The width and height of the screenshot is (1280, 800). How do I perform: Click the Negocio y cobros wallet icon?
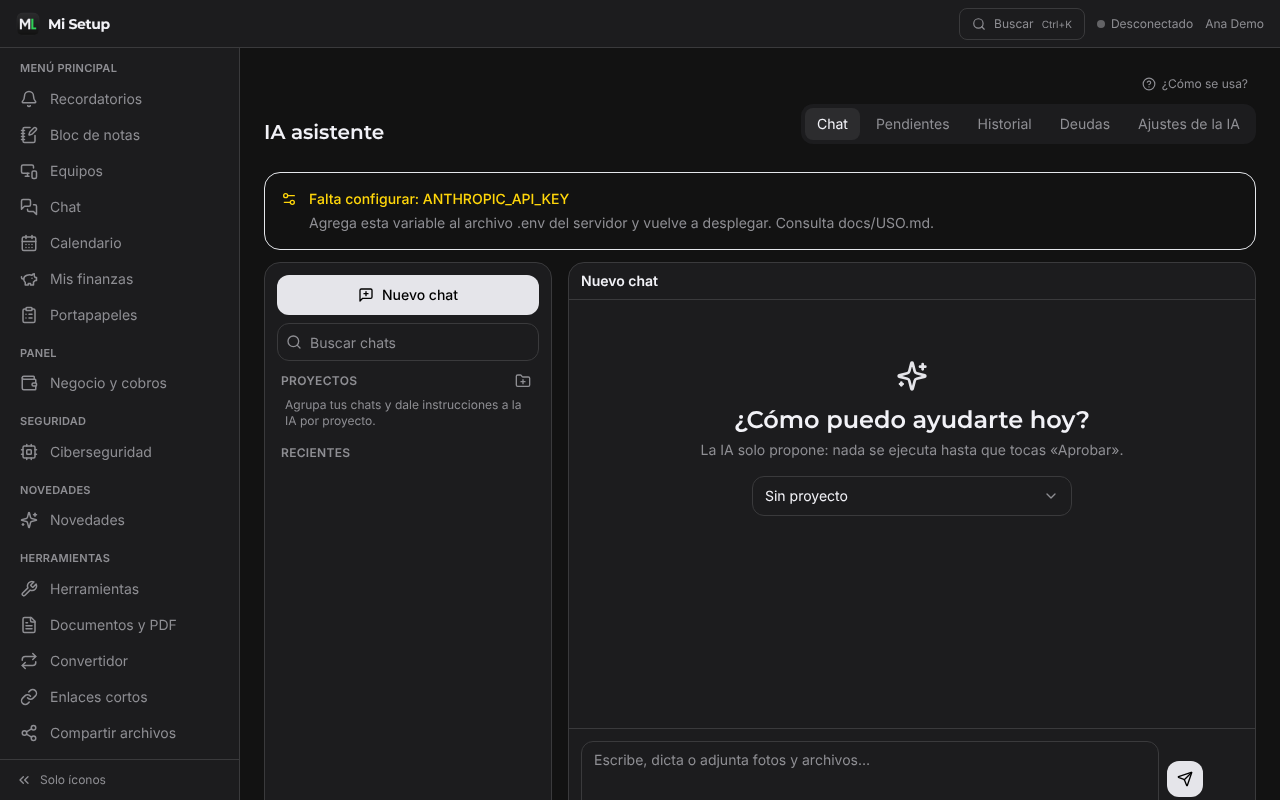point(29,383)
